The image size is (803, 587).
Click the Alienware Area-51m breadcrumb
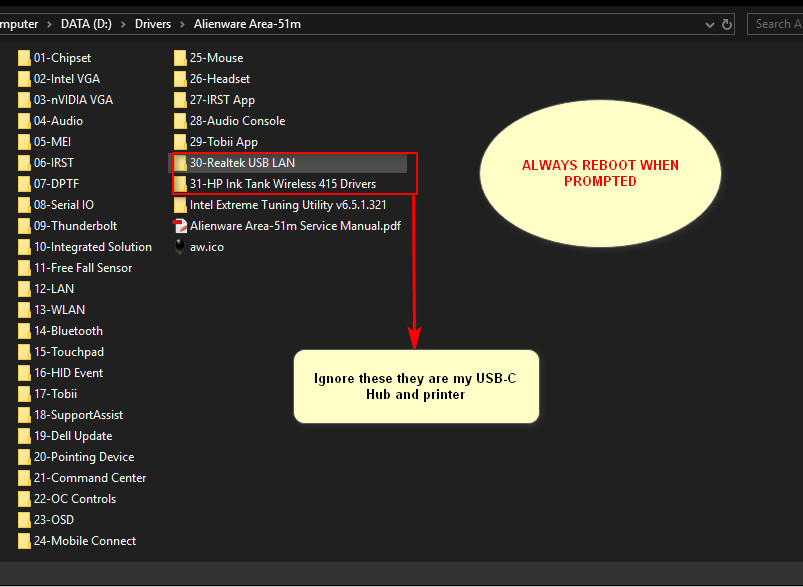coord(247,24)
